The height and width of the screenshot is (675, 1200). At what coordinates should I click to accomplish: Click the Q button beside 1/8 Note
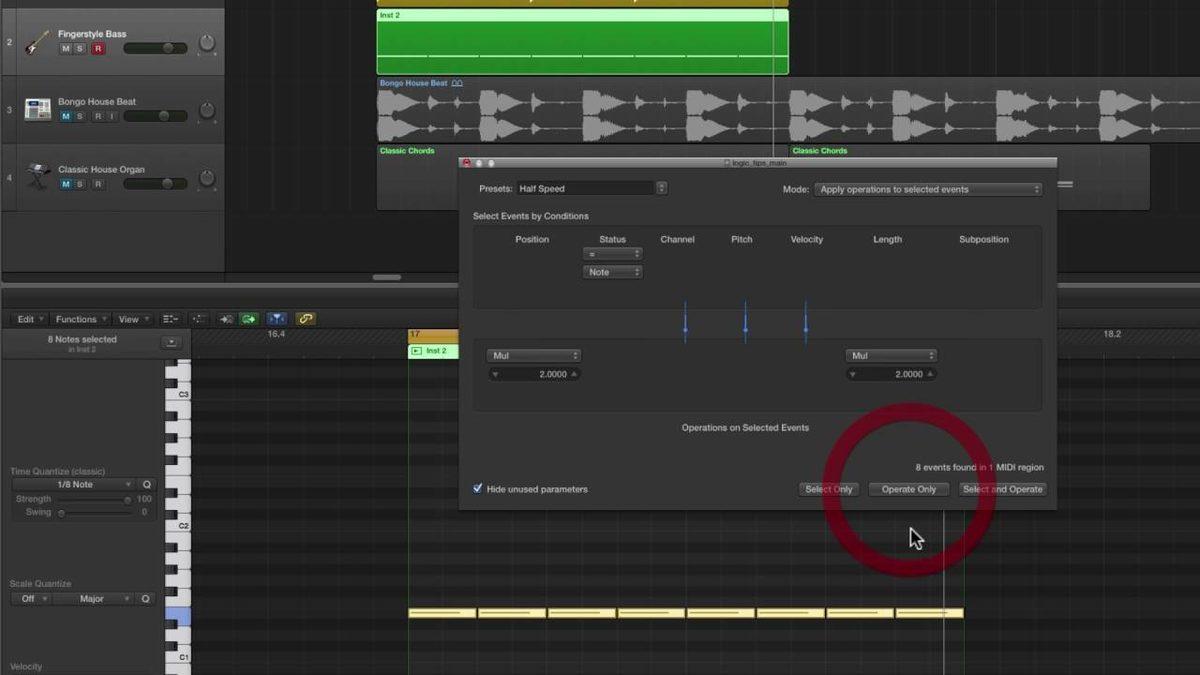(146, 484)
